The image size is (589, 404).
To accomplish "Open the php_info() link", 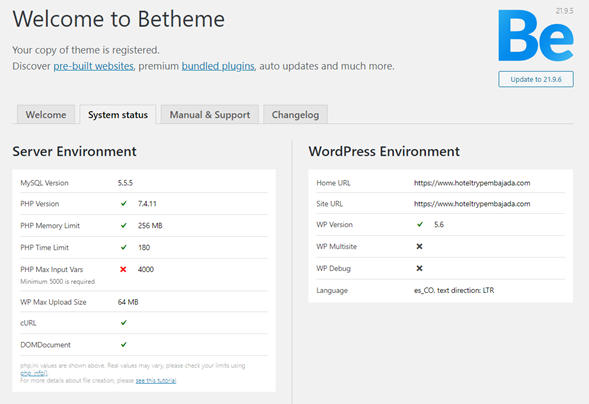I will click(34, 373).
